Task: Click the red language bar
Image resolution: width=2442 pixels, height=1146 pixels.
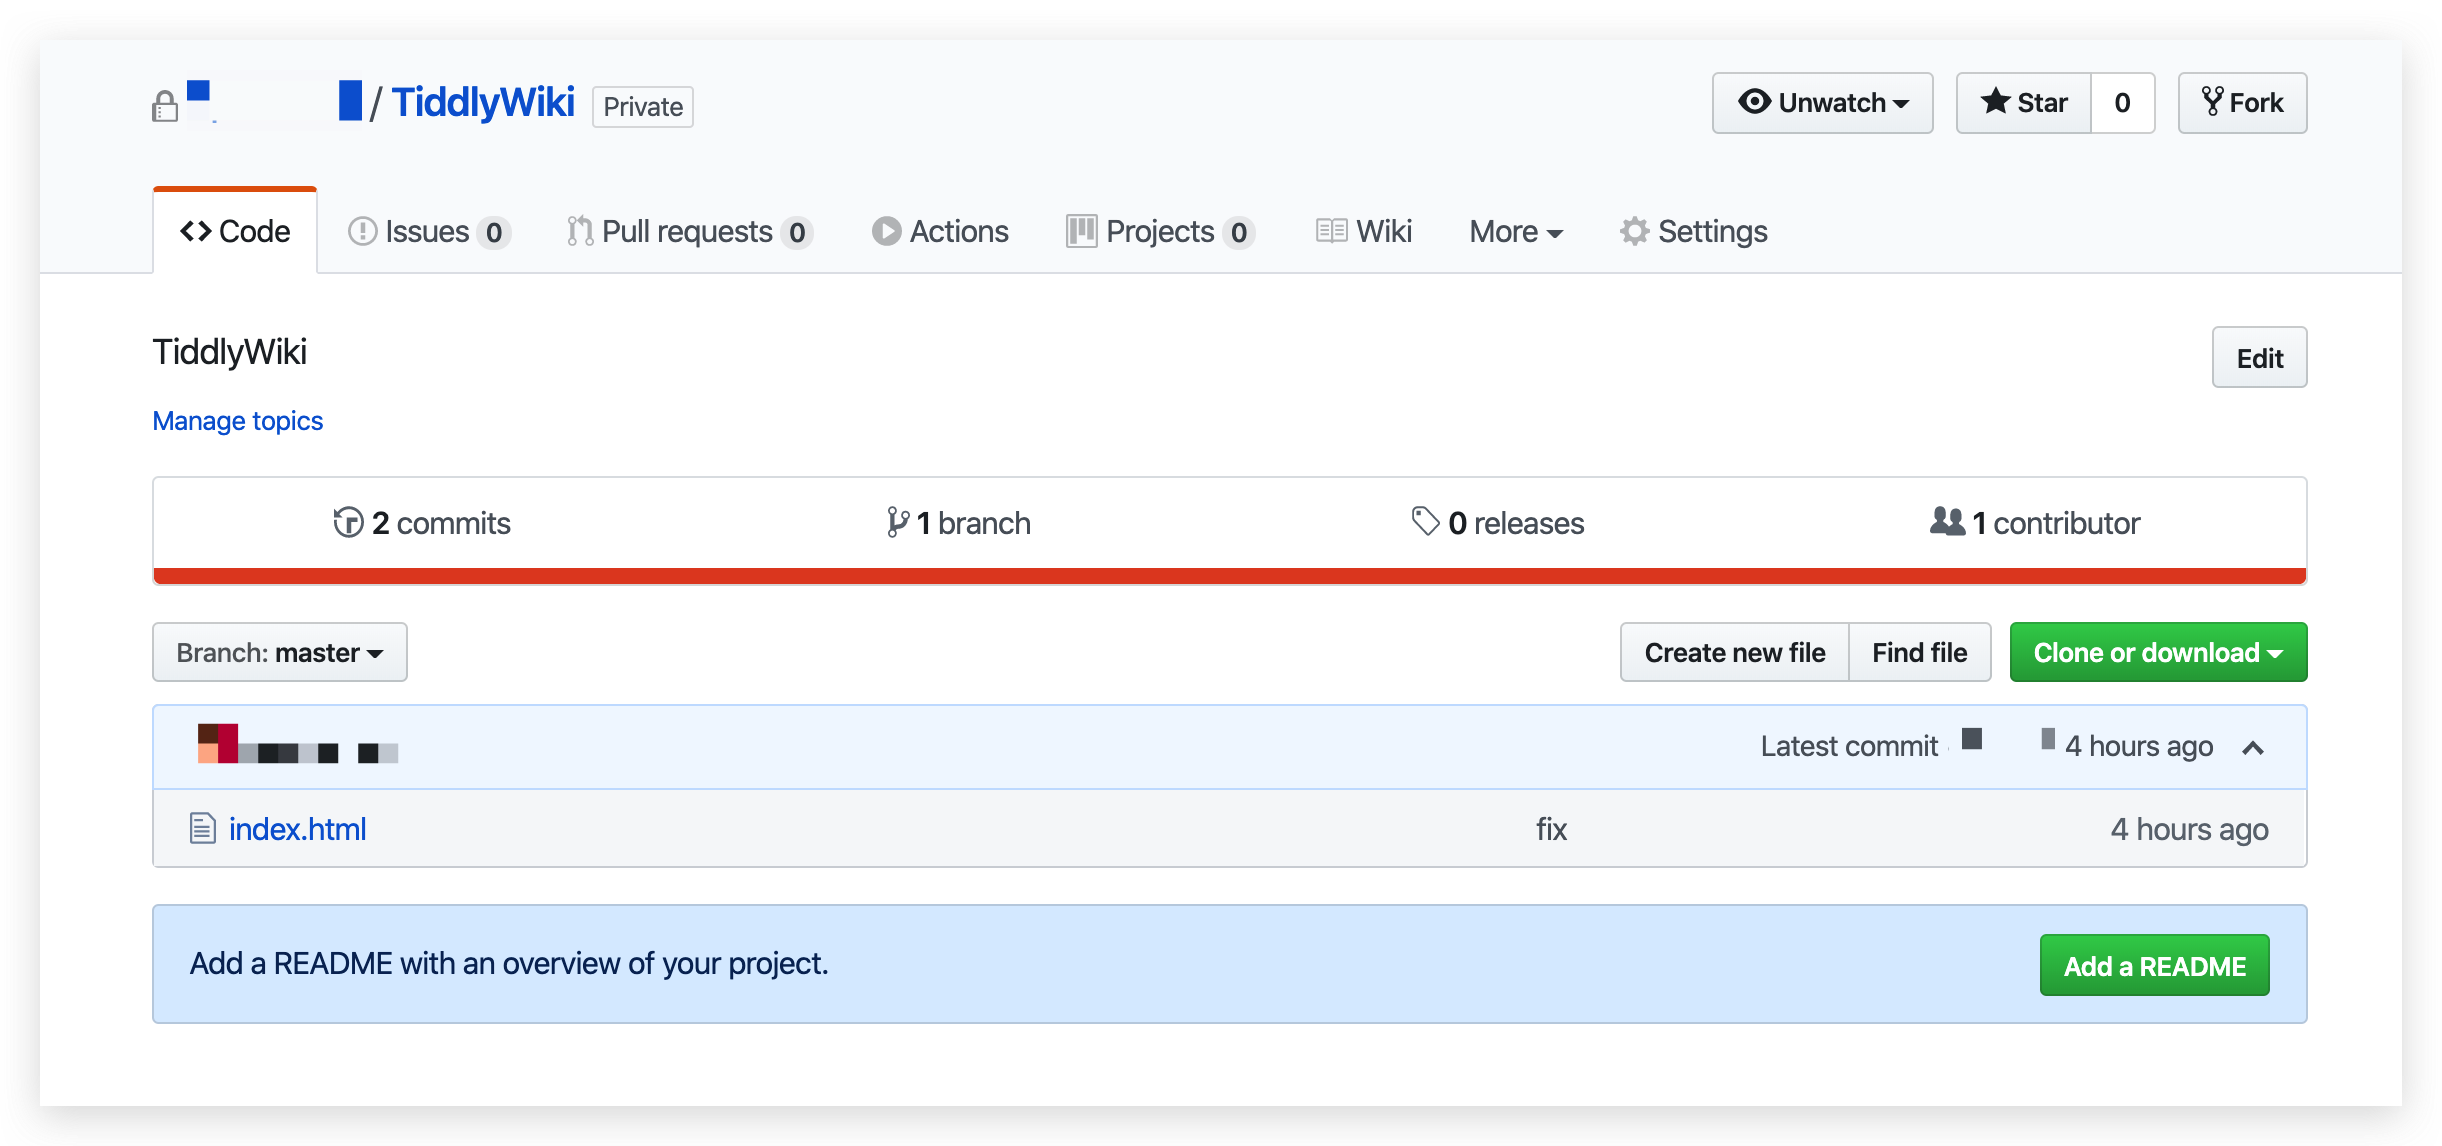Action: (x=1230, y=575)
